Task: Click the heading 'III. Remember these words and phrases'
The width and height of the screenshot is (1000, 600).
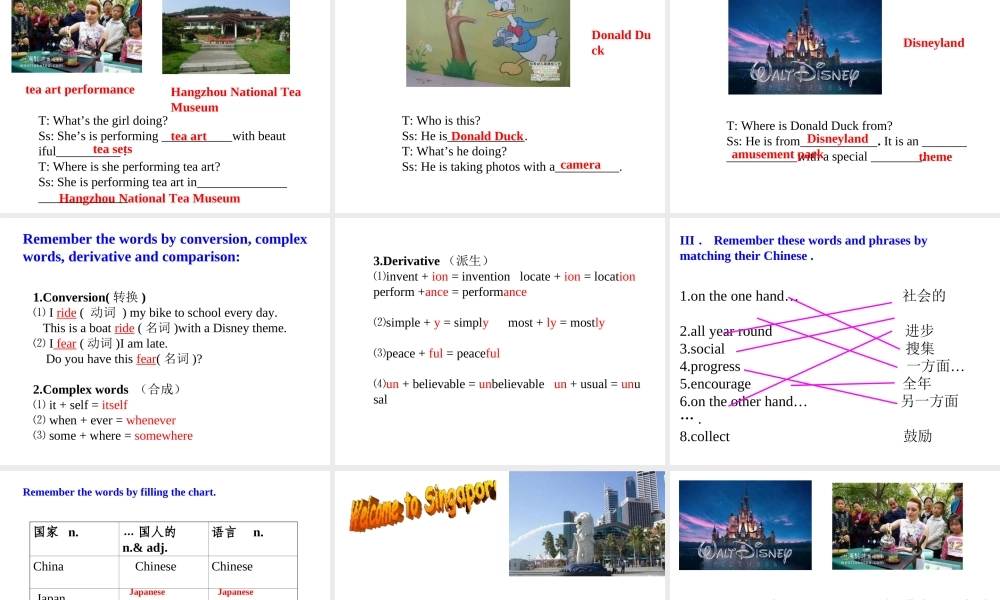Action: point(804,247)
